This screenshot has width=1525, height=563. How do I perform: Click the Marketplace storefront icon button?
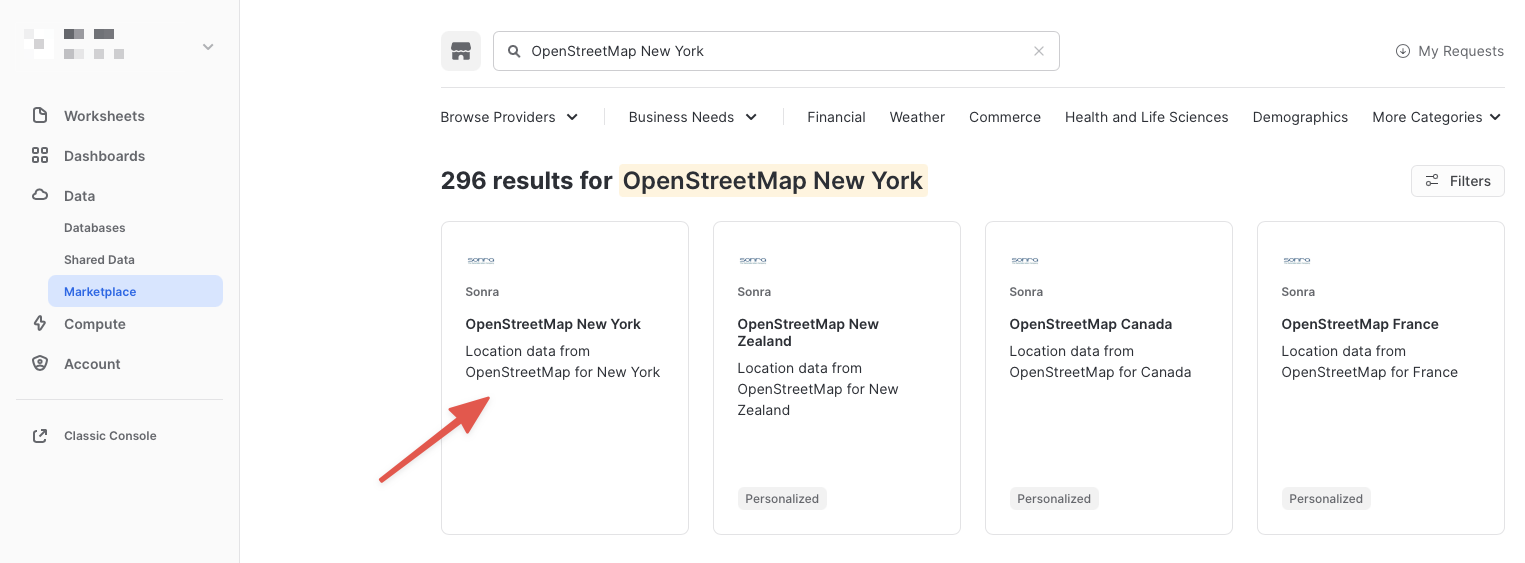pos(461,51)
